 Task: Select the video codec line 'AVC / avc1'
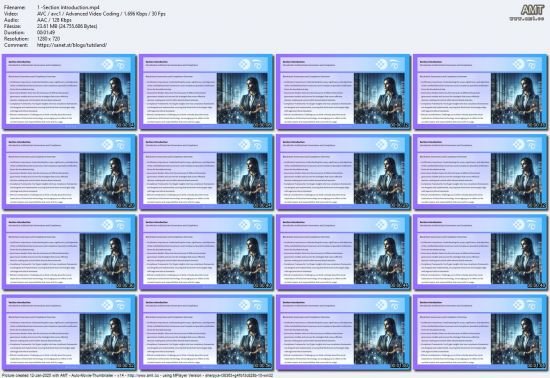click(x=101, y=14)
